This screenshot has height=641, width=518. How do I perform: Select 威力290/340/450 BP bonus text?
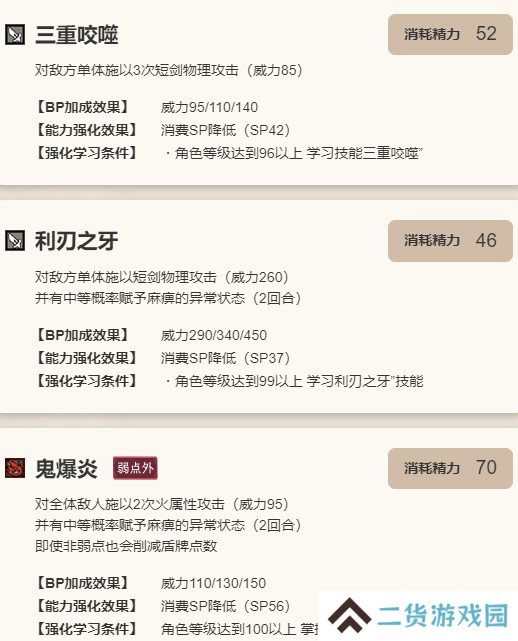(x=214, y=336)
